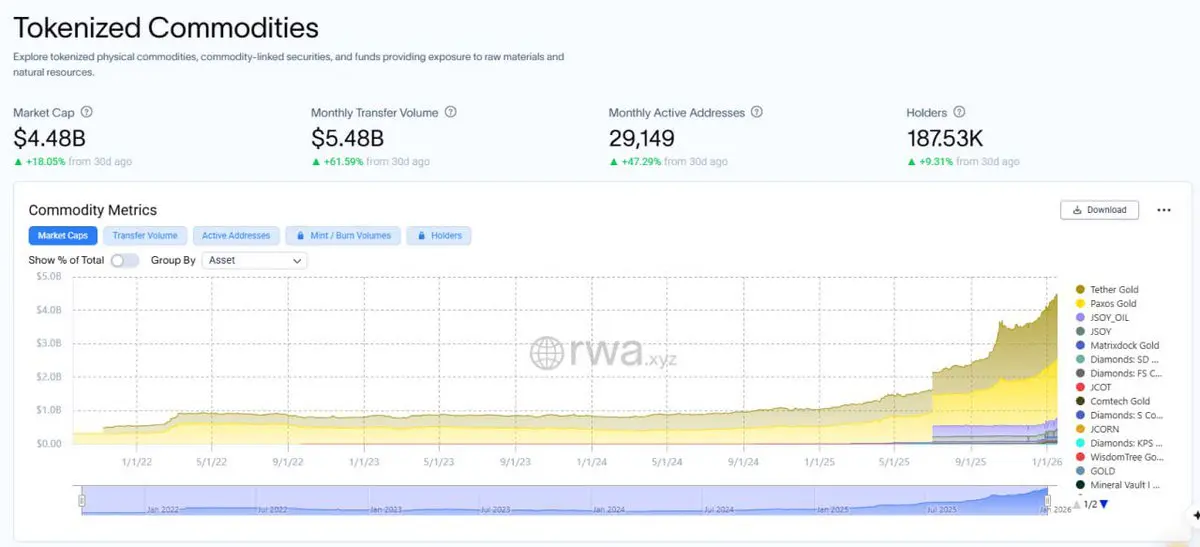
Task: Click the Download button
Action: [1098, 210]
